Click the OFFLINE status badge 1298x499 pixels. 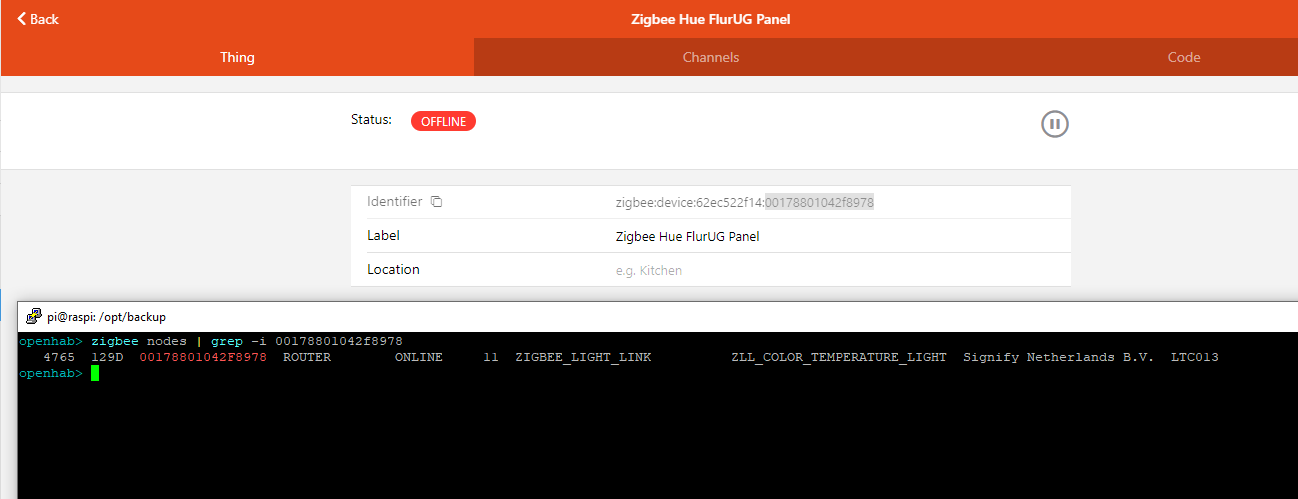pyautogui.click(x=443, y=121)
